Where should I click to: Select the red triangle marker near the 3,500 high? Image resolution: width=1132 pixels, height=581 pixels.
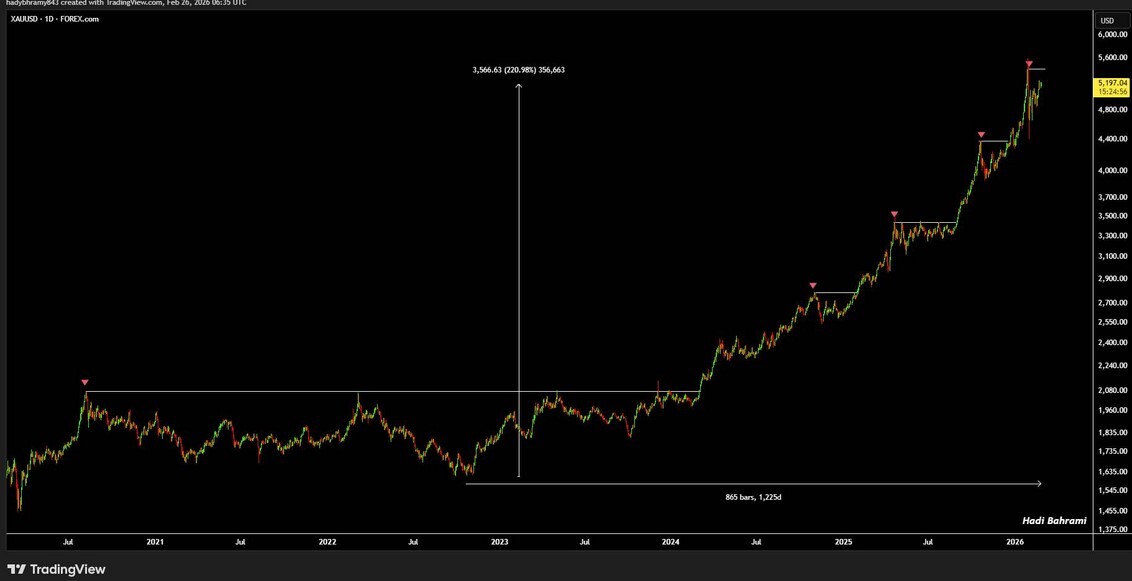[894, 214]
